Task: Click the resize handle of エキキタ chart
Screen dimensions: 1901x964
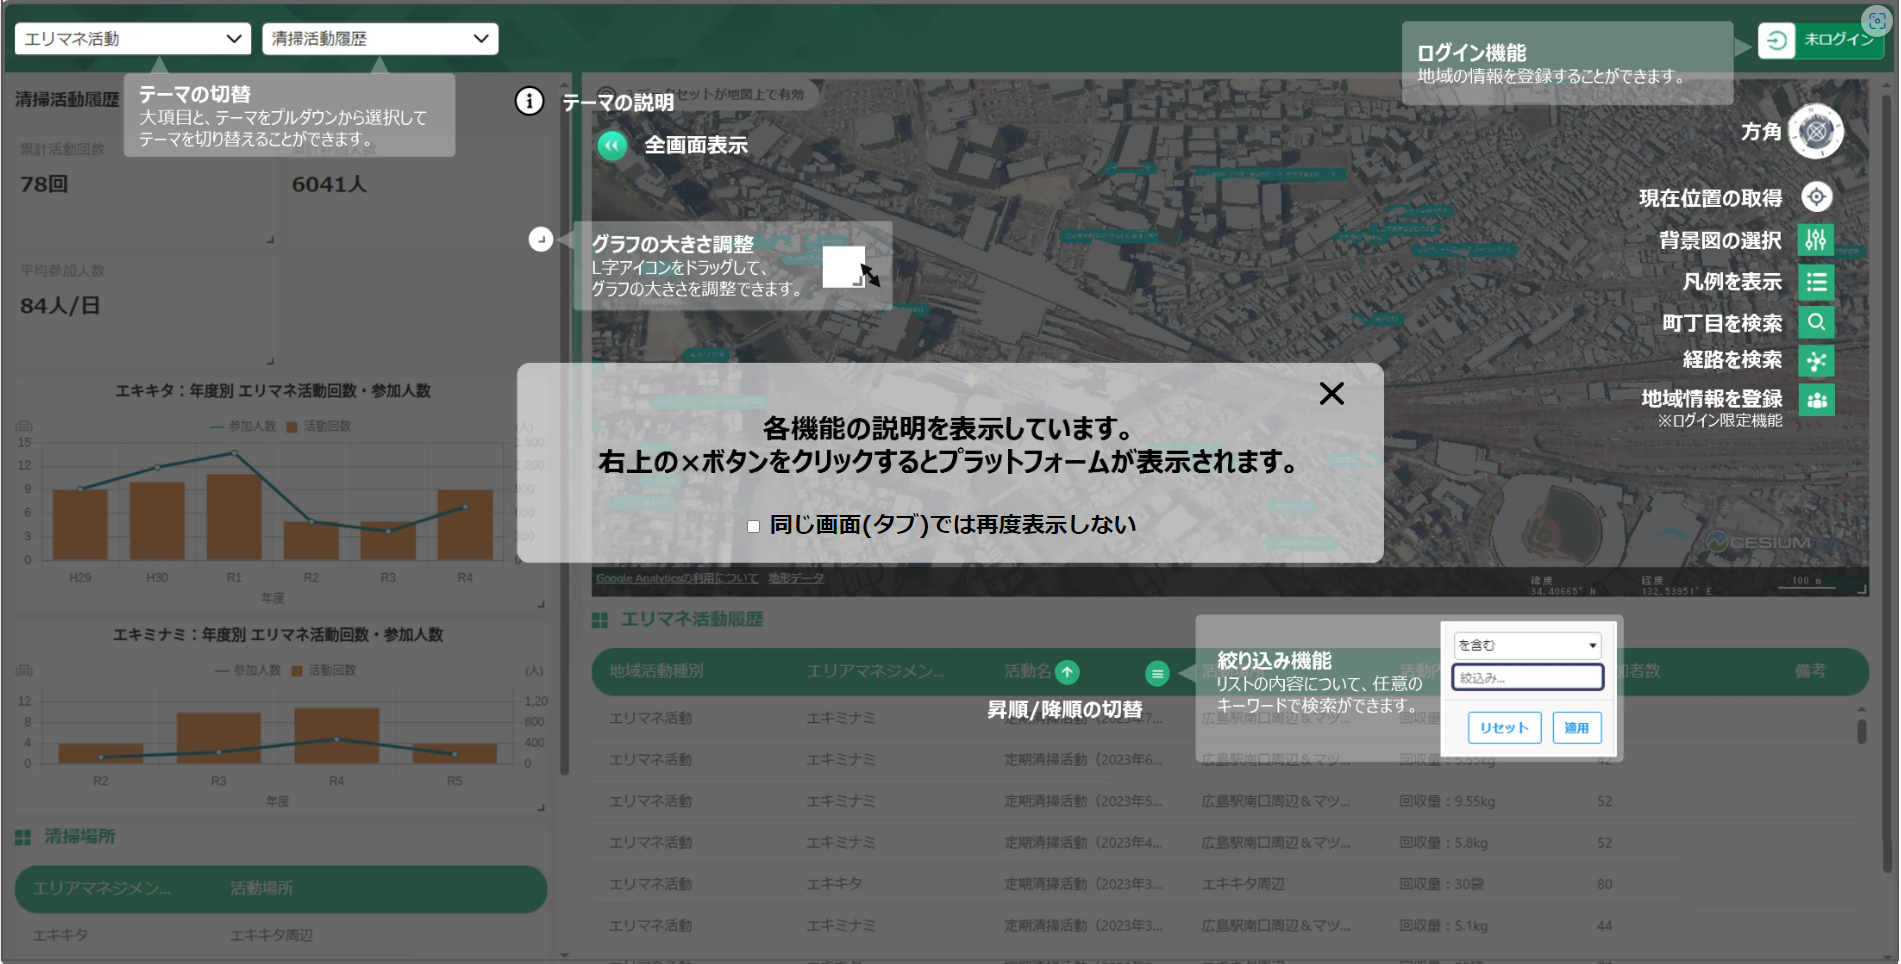Action: [x=541, y=604]
